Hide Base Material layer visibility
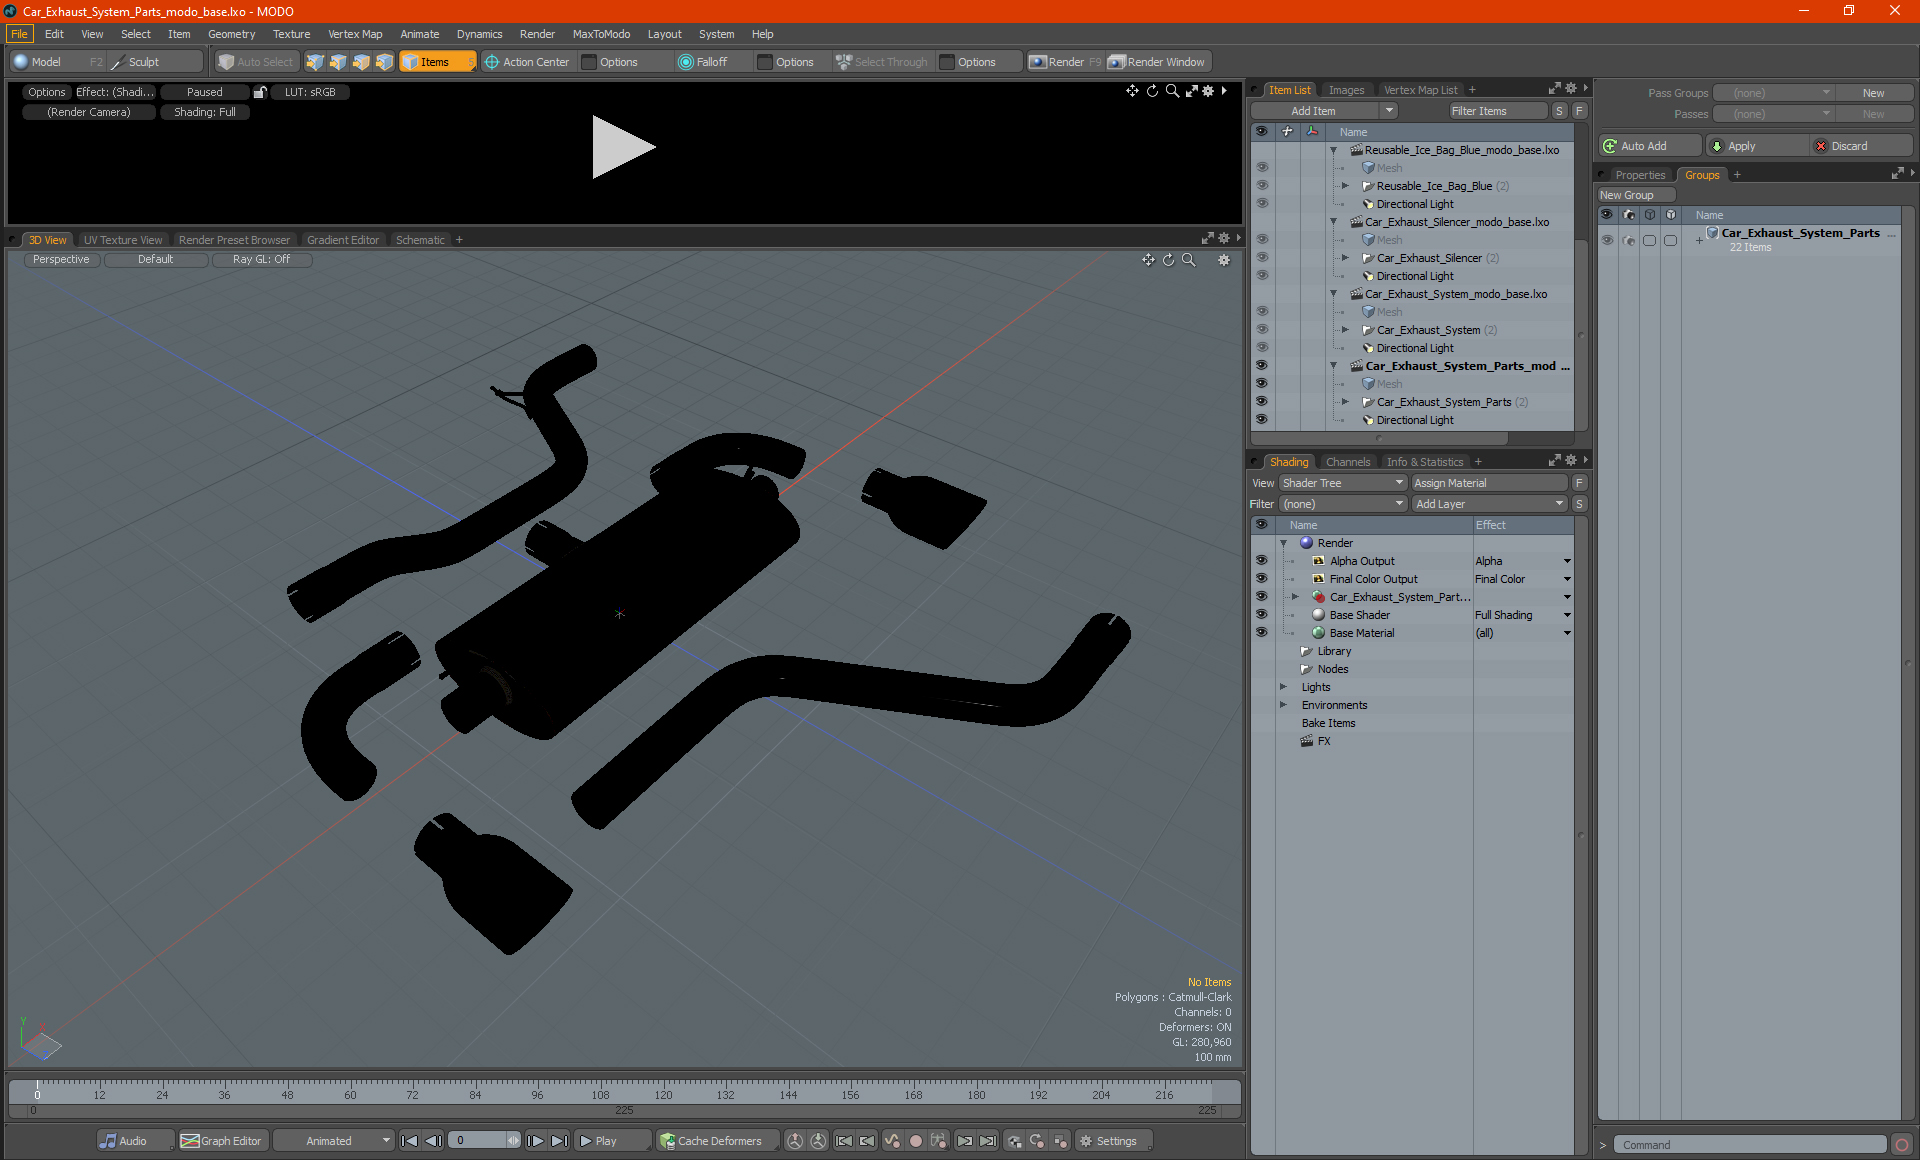Viewport: 1920px width, 1160px height. point(1261,633)
